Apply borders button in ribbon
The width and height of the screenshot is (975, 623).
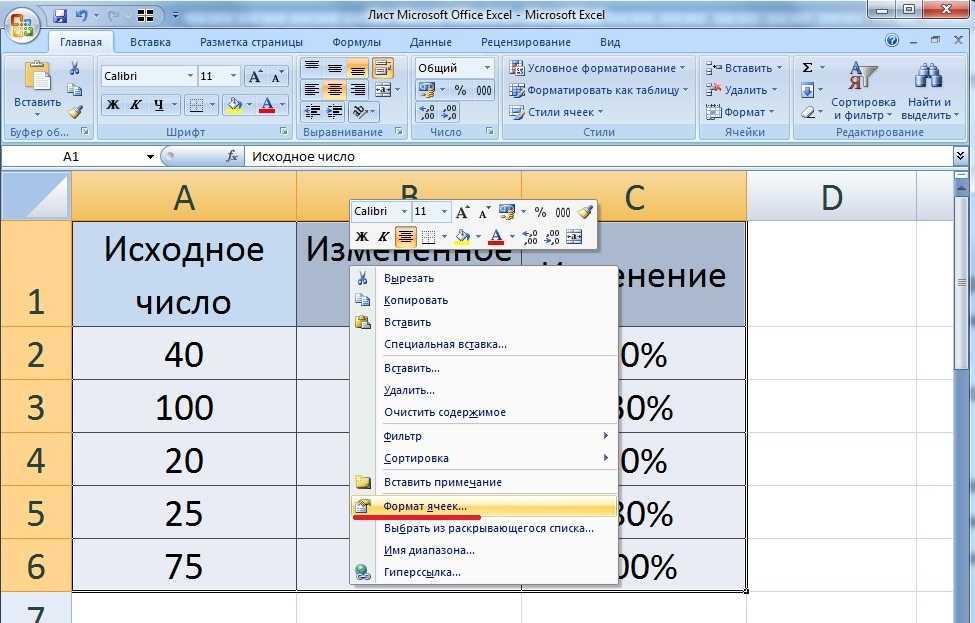[196, 104]
